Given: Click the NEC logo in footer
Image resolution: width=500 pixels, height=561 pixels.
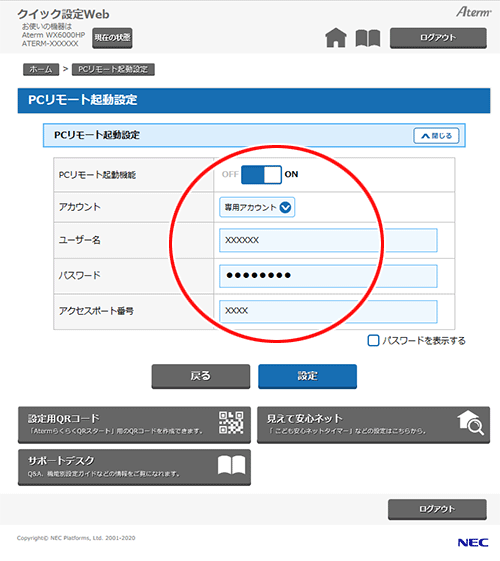Looking at the screenshot, I should [x=472, y=542].
